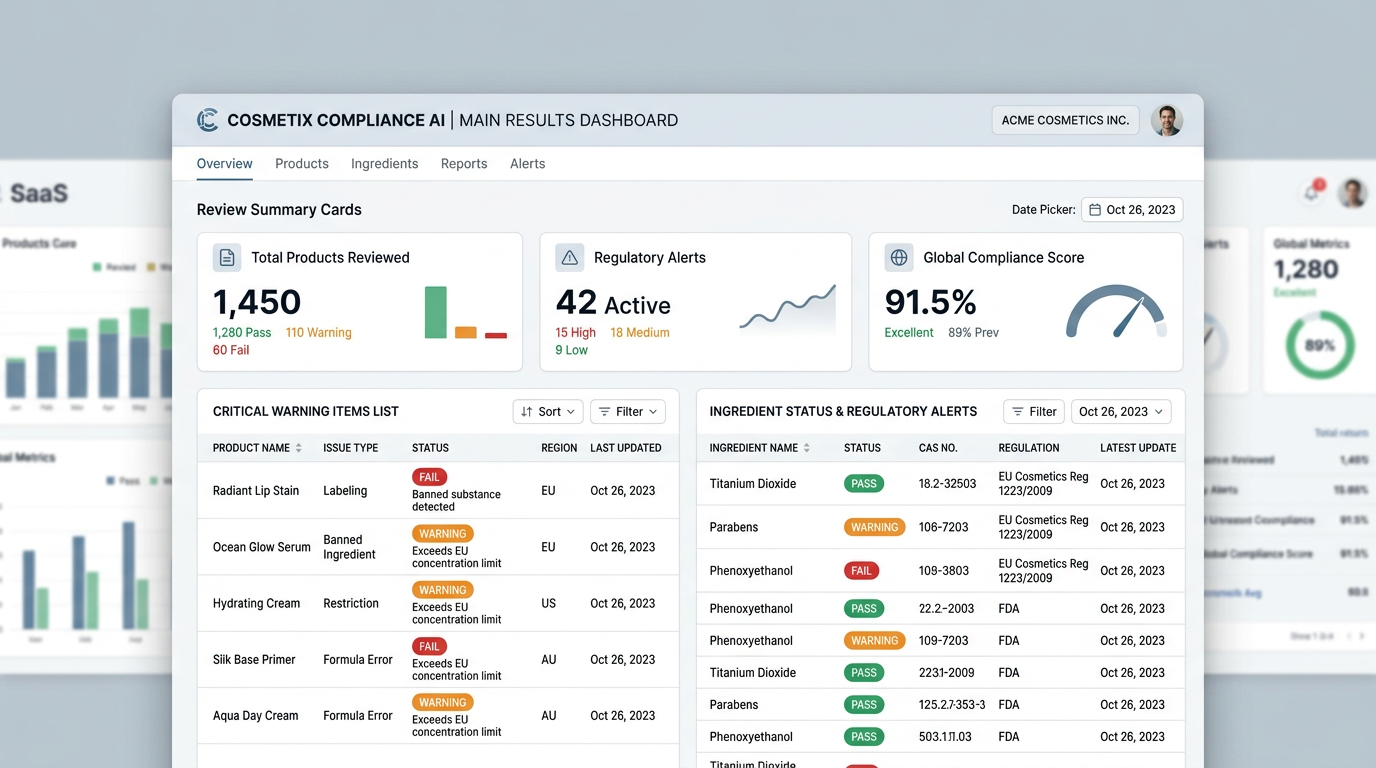The width and height of the screenshot is (1376, 768).
Task: Click the notification bell with red badge
Action: point(1311,192)
